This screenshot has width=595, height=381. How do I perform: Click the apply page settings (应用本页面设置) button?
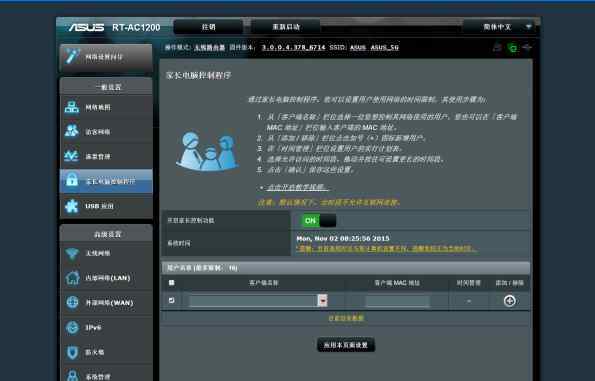[346, 345]
